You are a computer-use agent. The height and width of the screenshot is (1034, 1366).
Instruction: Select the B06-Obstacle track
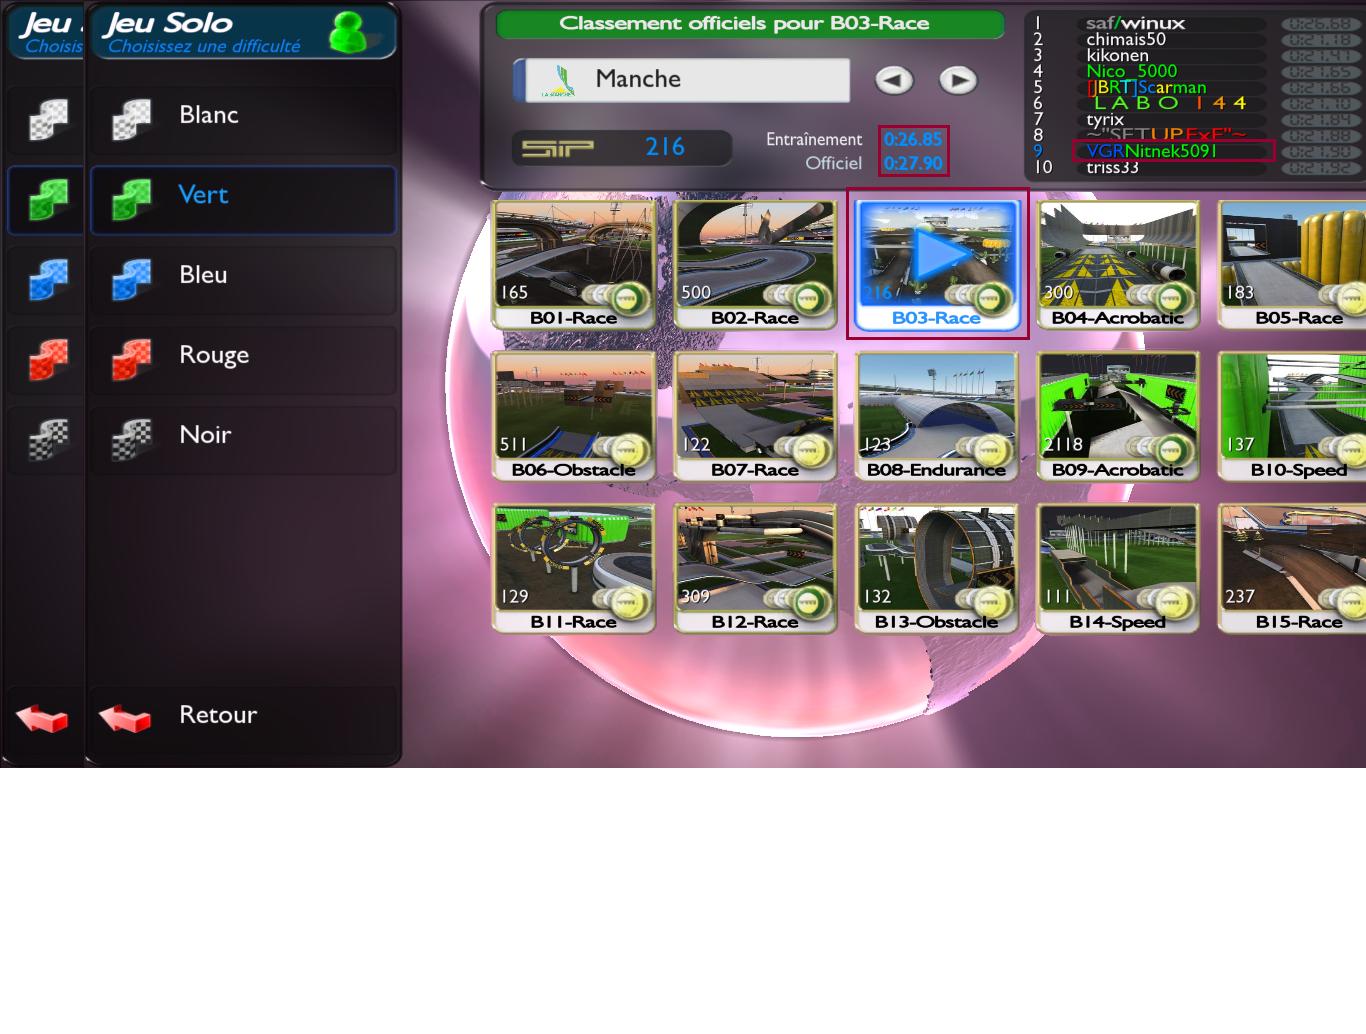pos(573,416)
